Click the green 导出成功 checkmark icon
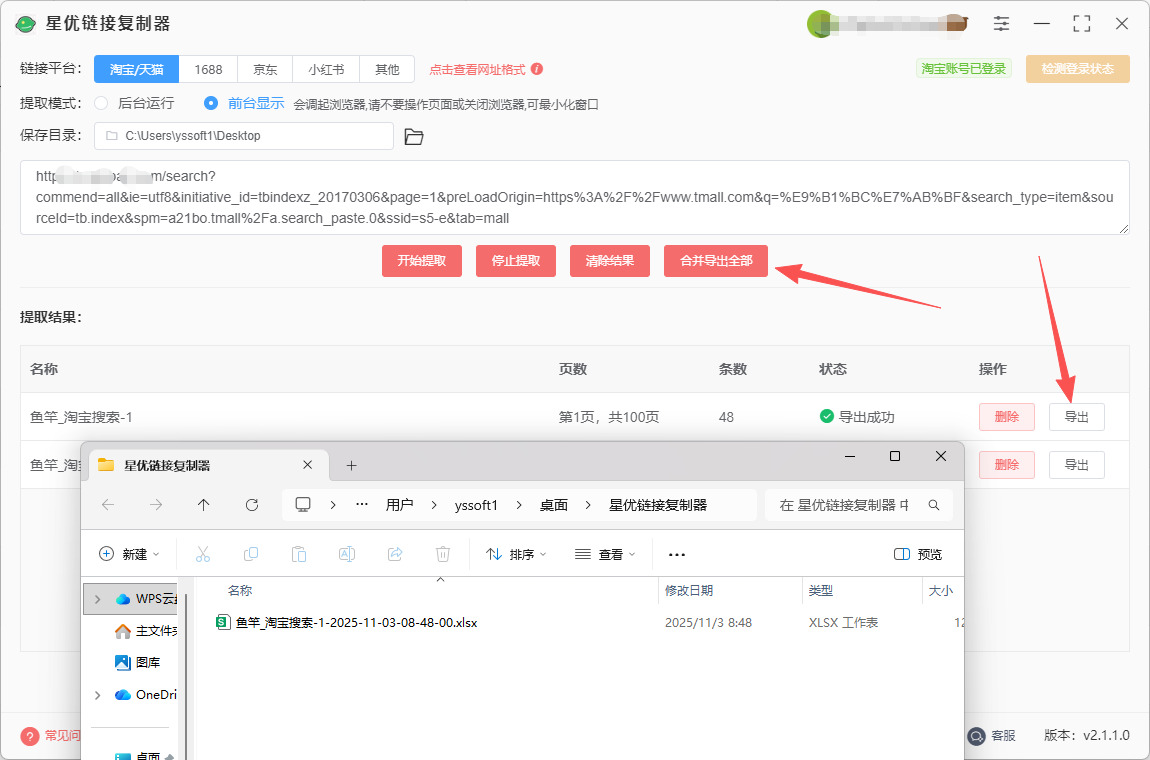This screenshot has height=760, width=1150. [827, 417]
